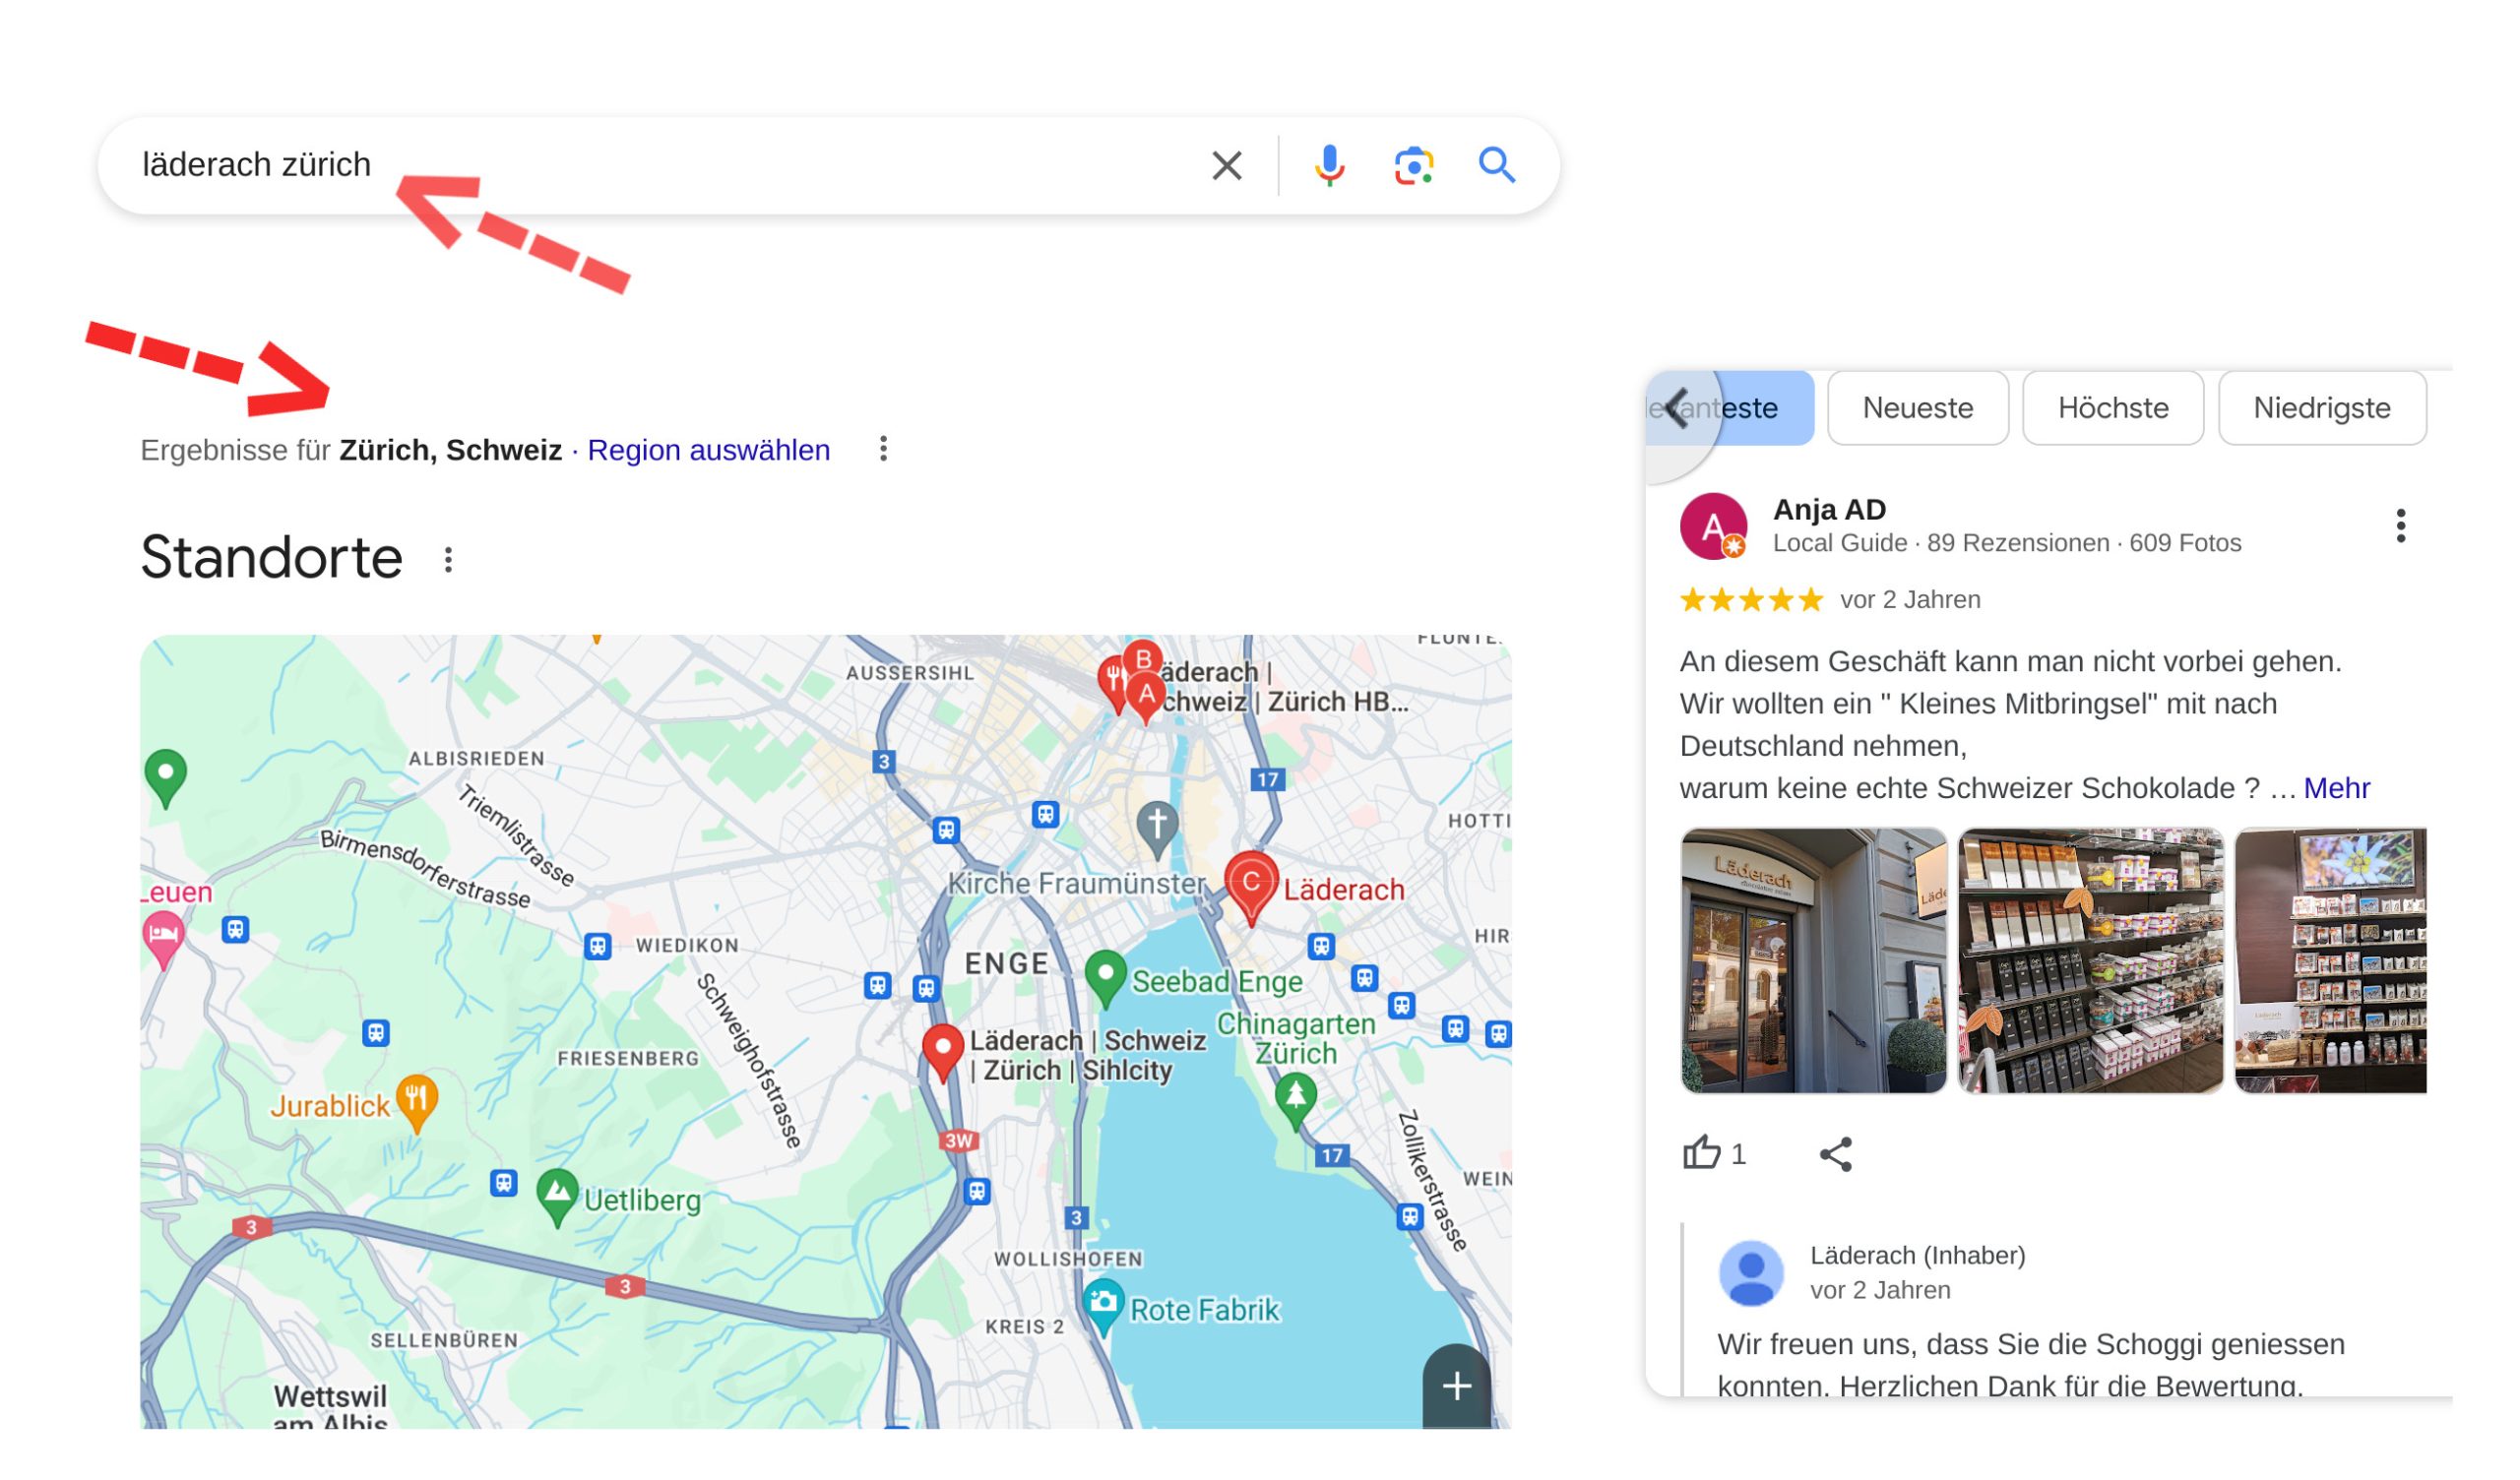Submit search with magnifying glass icon
2520x1480 pixels.
(1496, 165)
